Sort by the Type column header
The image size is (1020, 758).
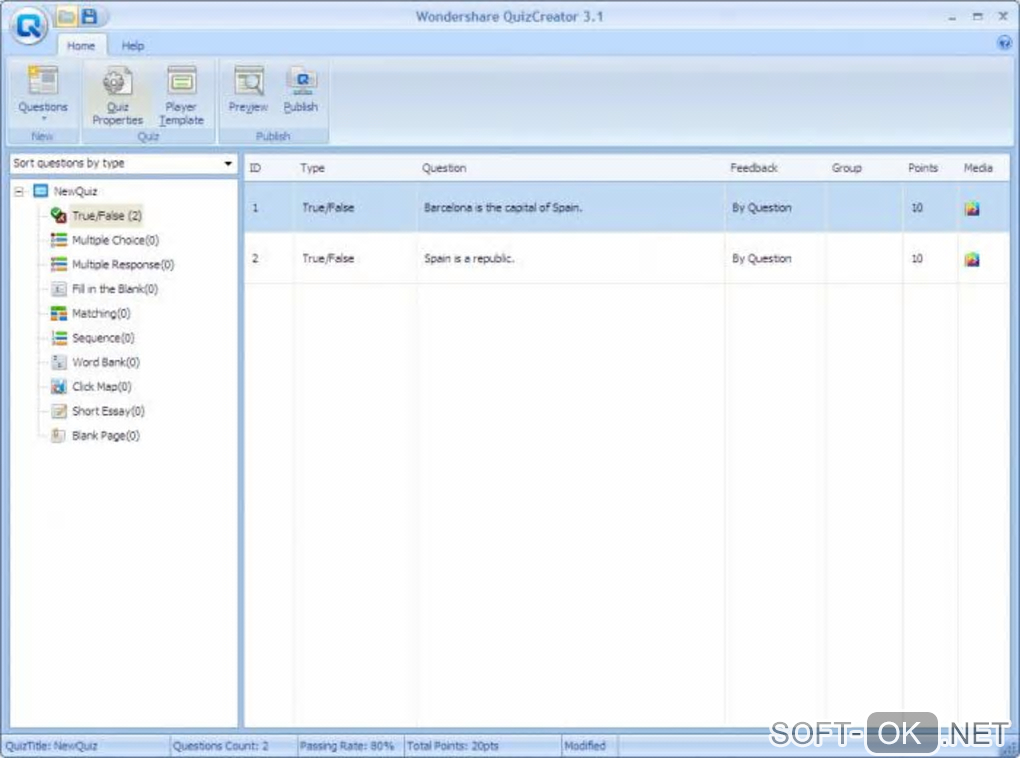(312, 168)
